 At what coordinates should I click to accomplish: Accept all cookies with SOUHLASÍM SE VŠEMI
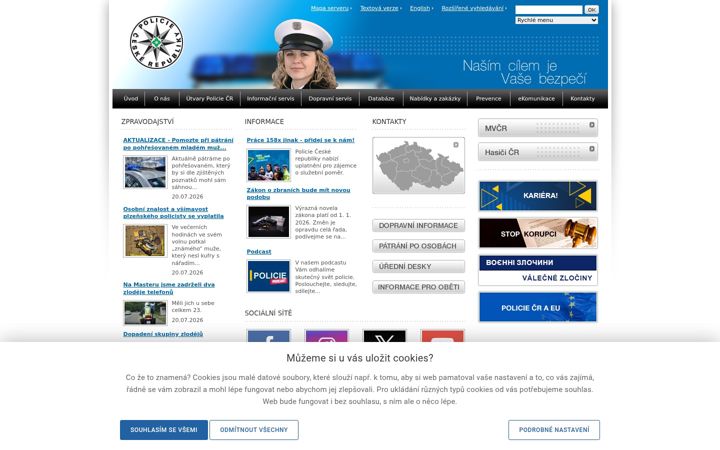[164, 430]
